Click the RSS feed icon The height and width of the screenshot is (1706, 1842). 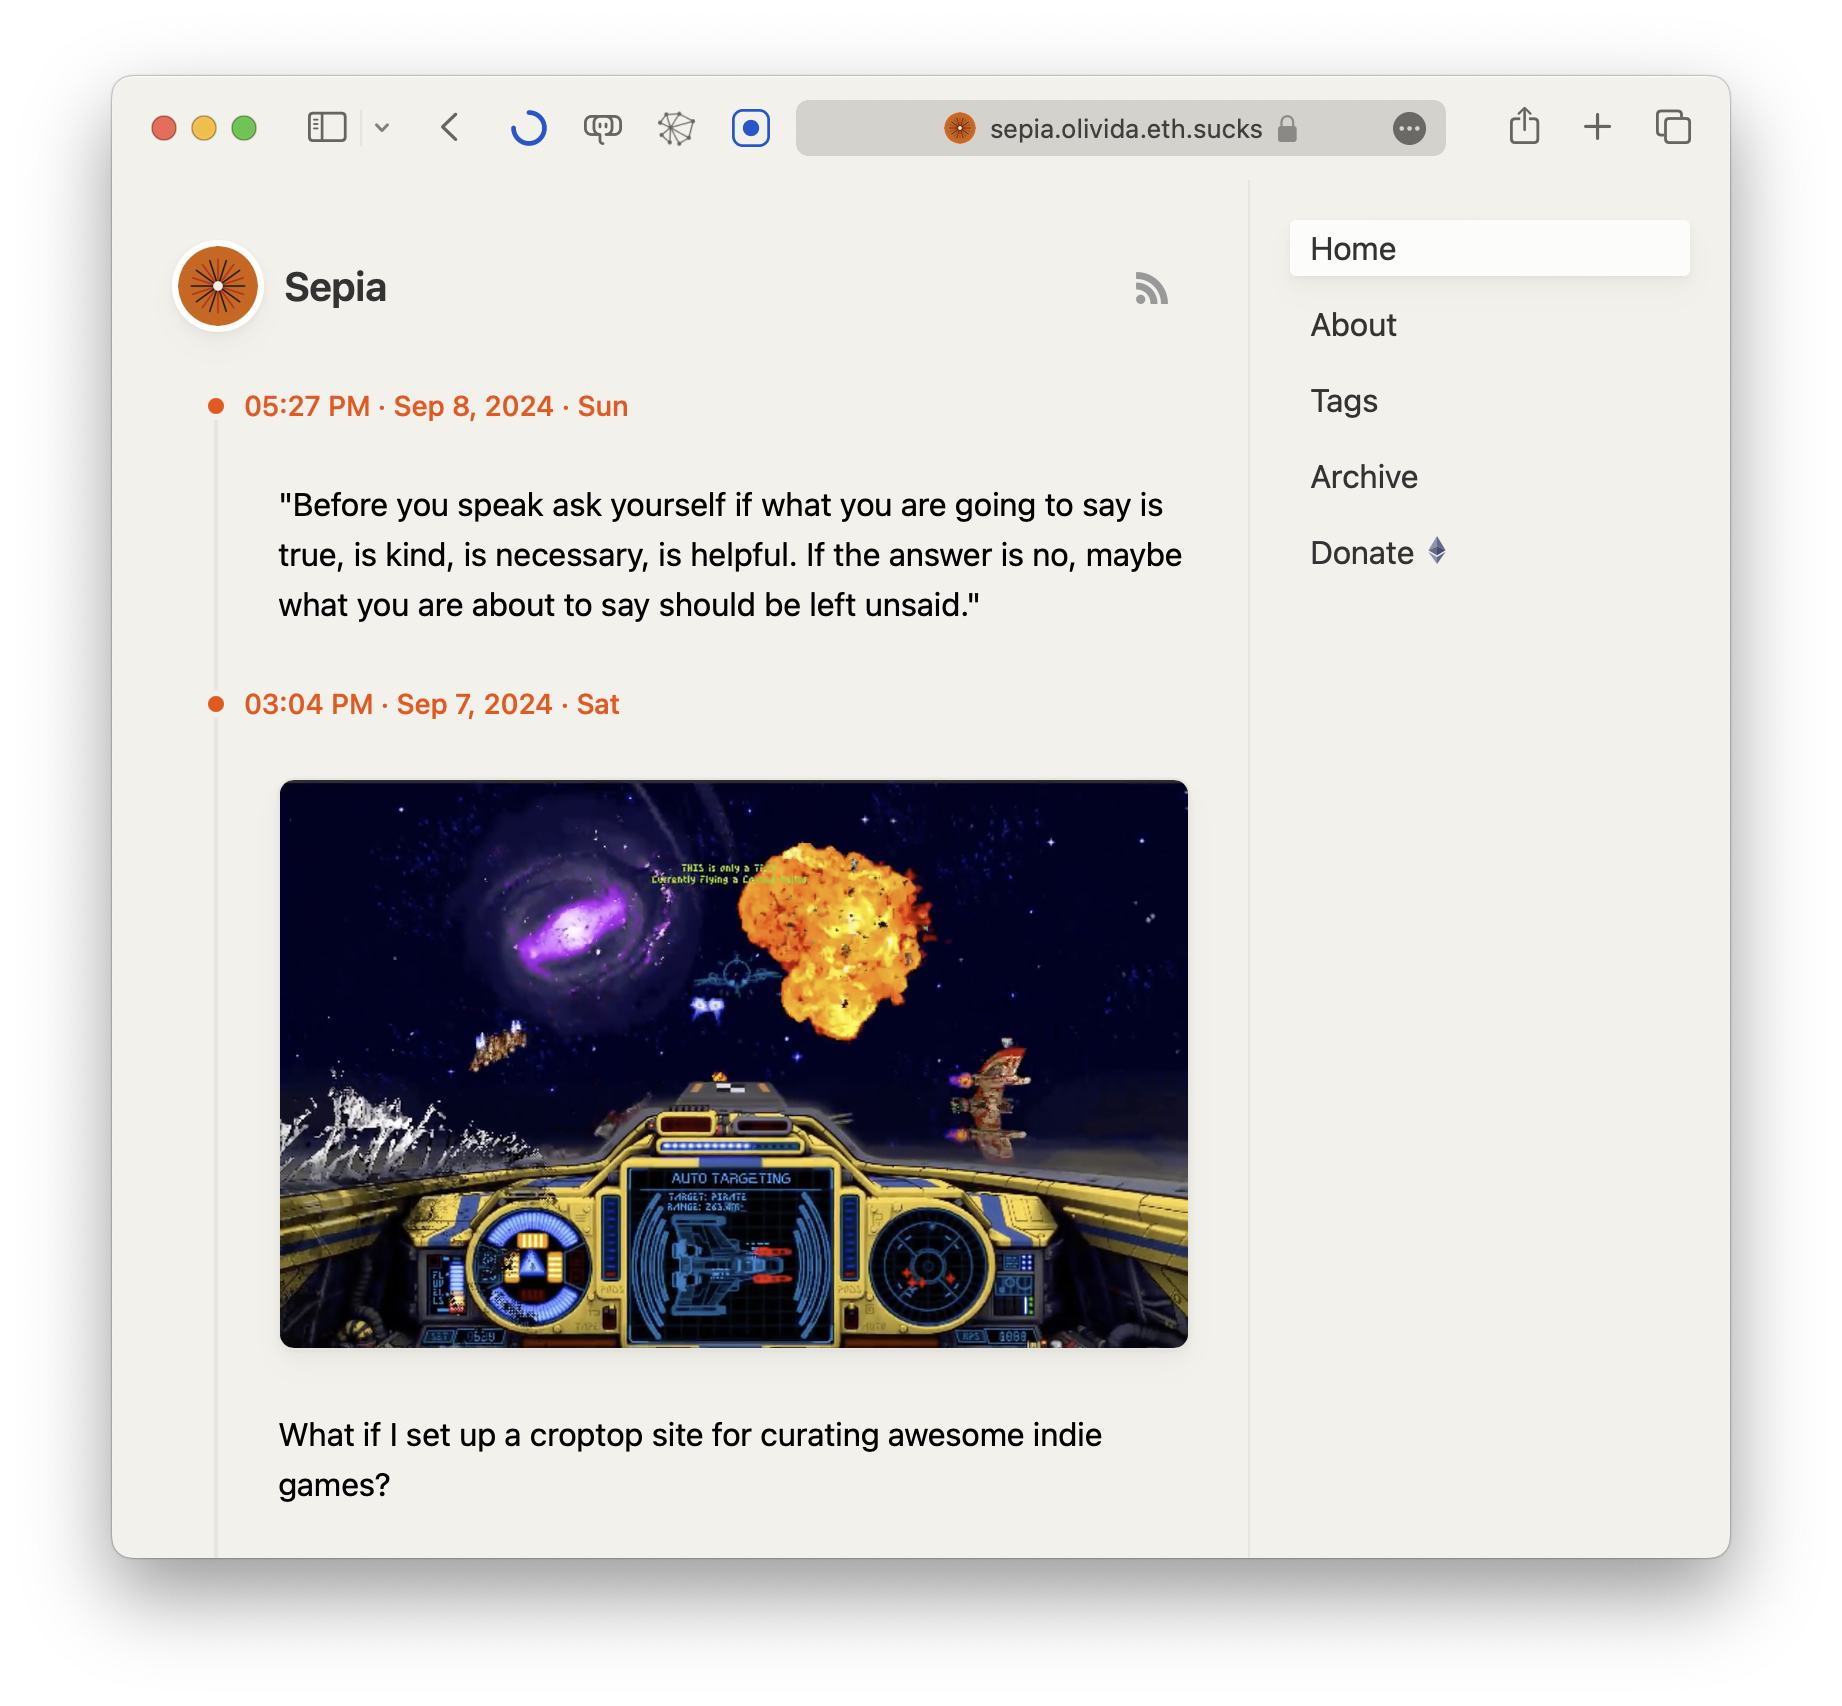coord(1151,289)
